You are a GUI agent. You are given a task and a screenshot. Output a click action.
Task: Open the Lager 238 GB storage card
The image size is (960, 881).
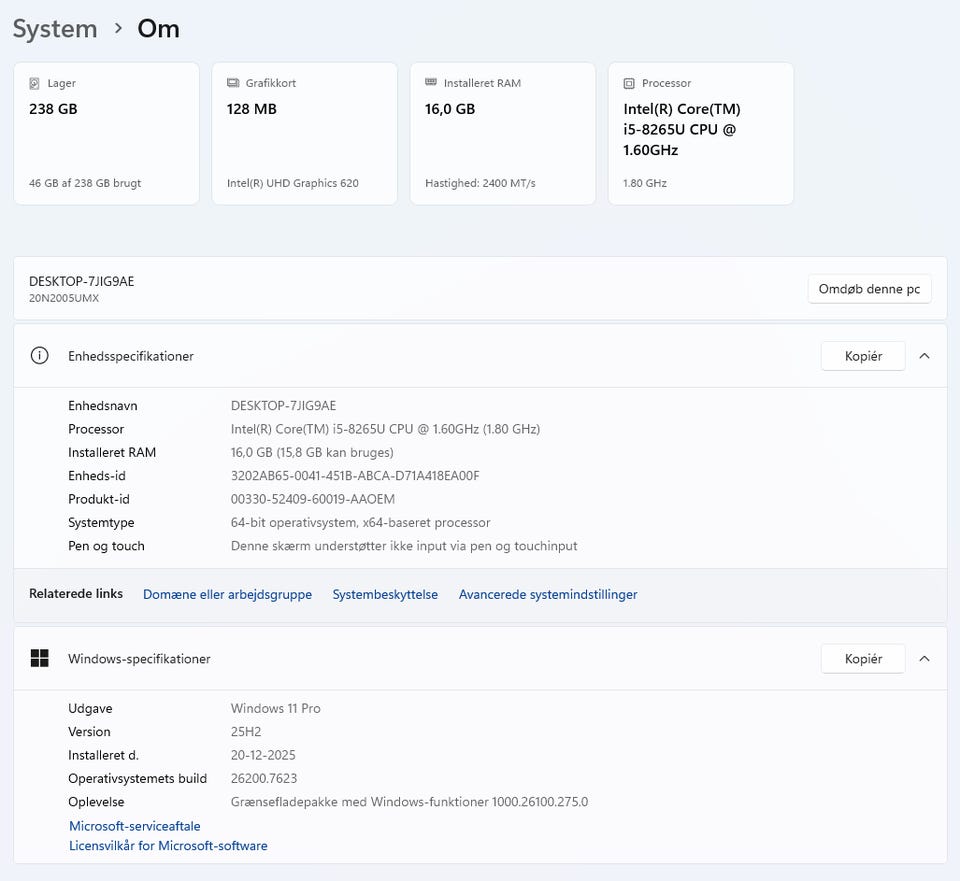point(106,134)
